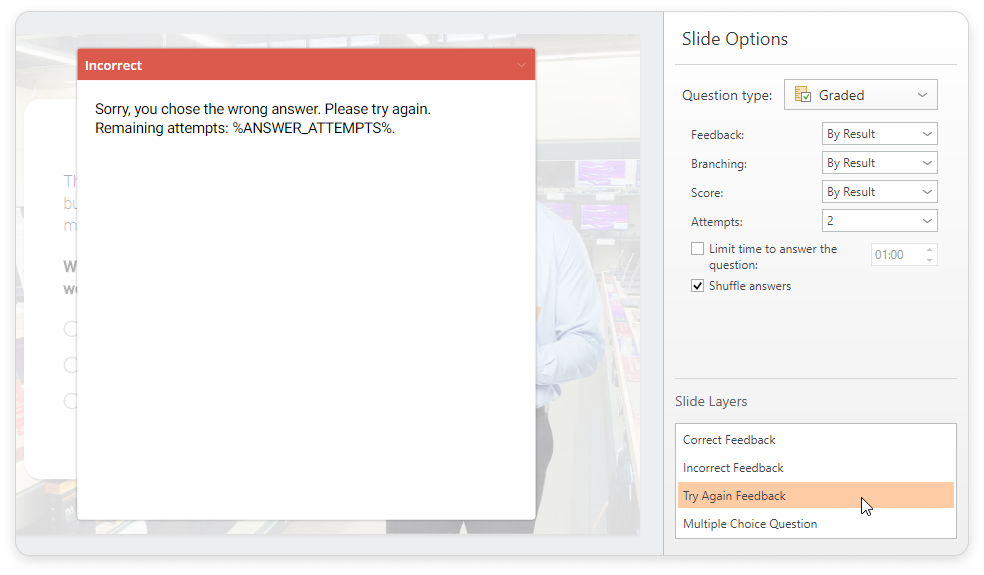Image resolution: width=984 pixels, height=575 pixels.
Task: Click the Graded question type icon
Action: (802, 95)
